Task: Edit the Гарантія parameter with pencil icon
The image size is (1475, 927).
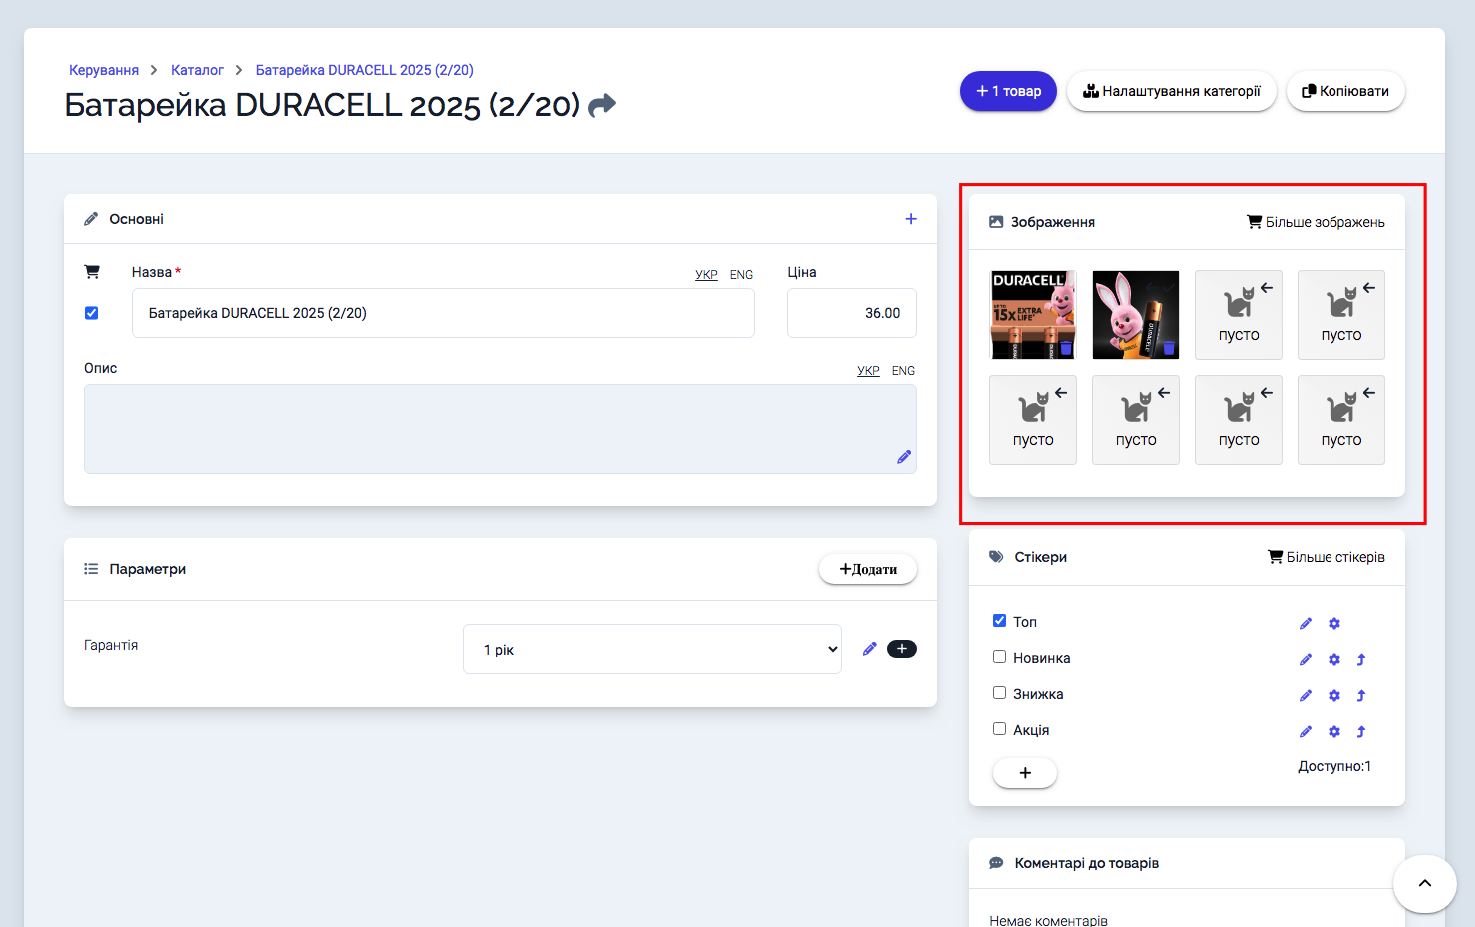Action: coord(870,649)
